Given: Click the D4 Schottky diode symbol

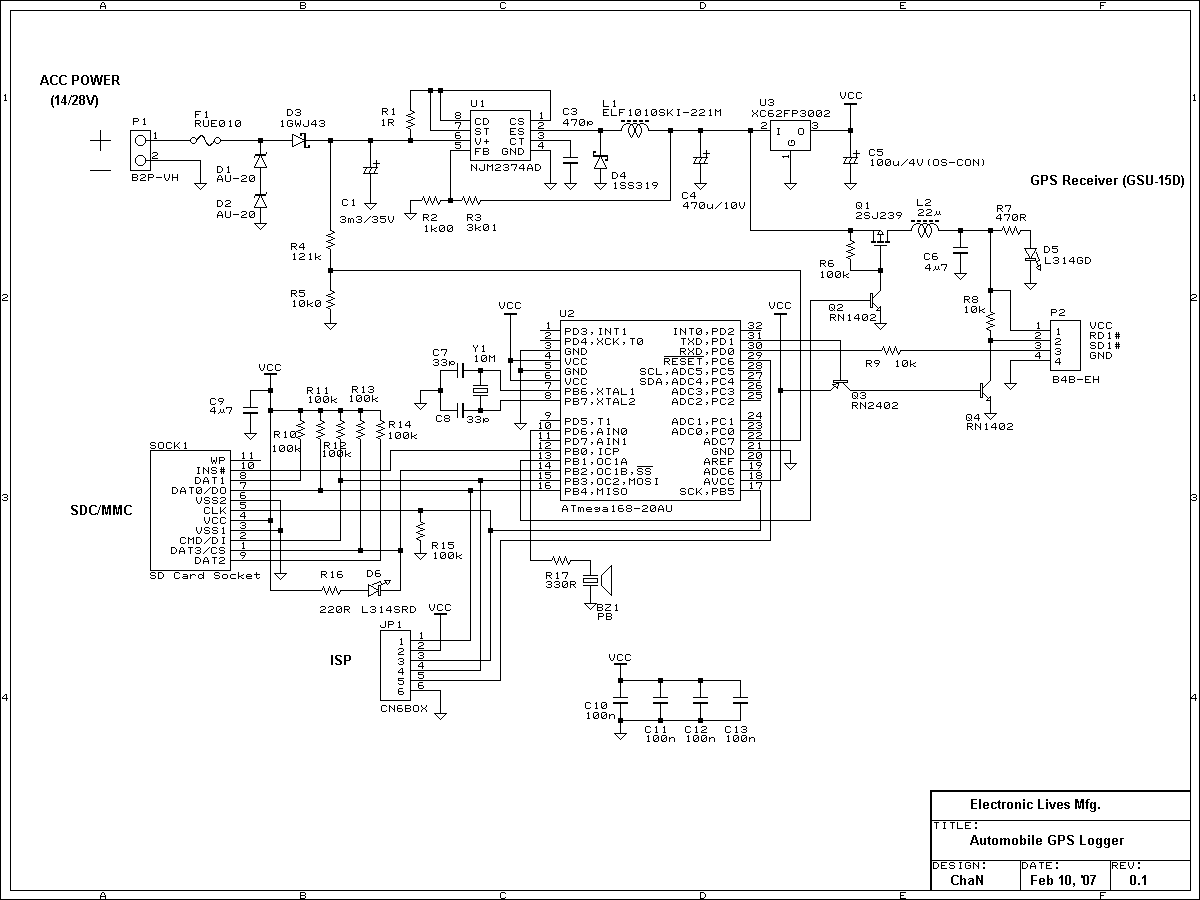Looking at the screenshot, I should (600, 160).
